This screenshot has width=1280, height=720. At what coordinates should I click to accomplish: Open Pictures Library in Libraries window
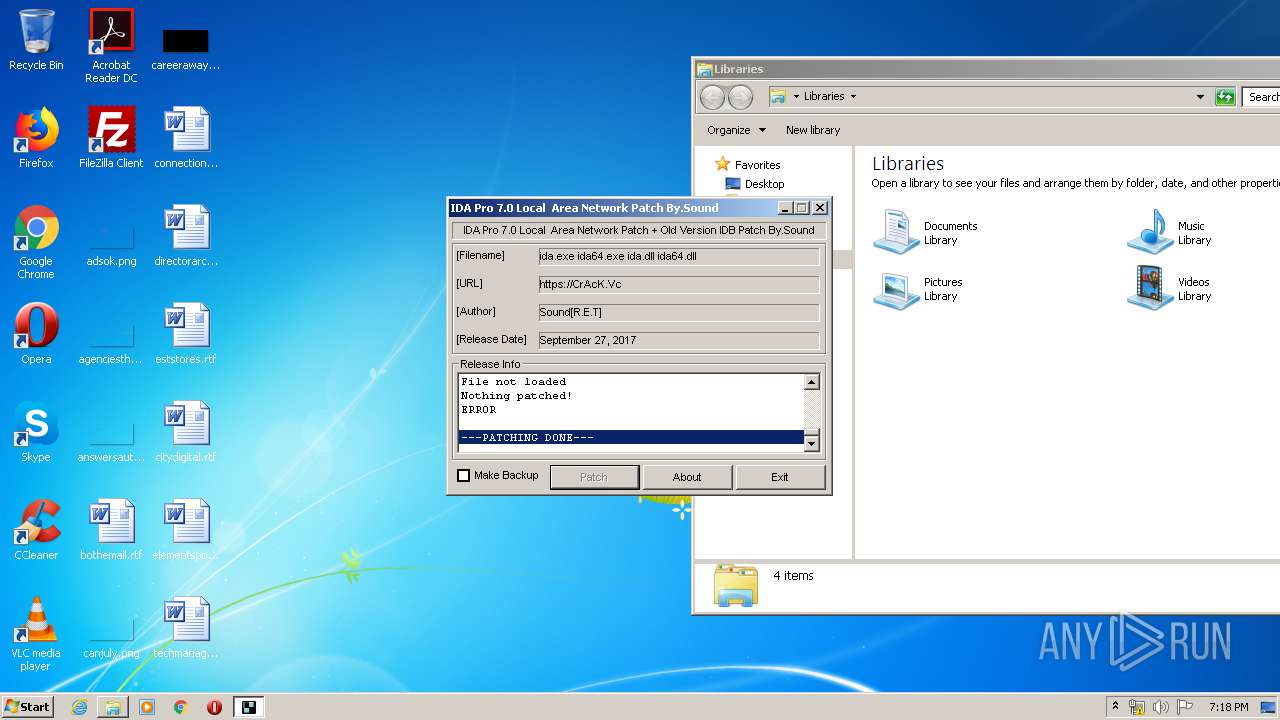pyautogui.click(x=918, y=289)
